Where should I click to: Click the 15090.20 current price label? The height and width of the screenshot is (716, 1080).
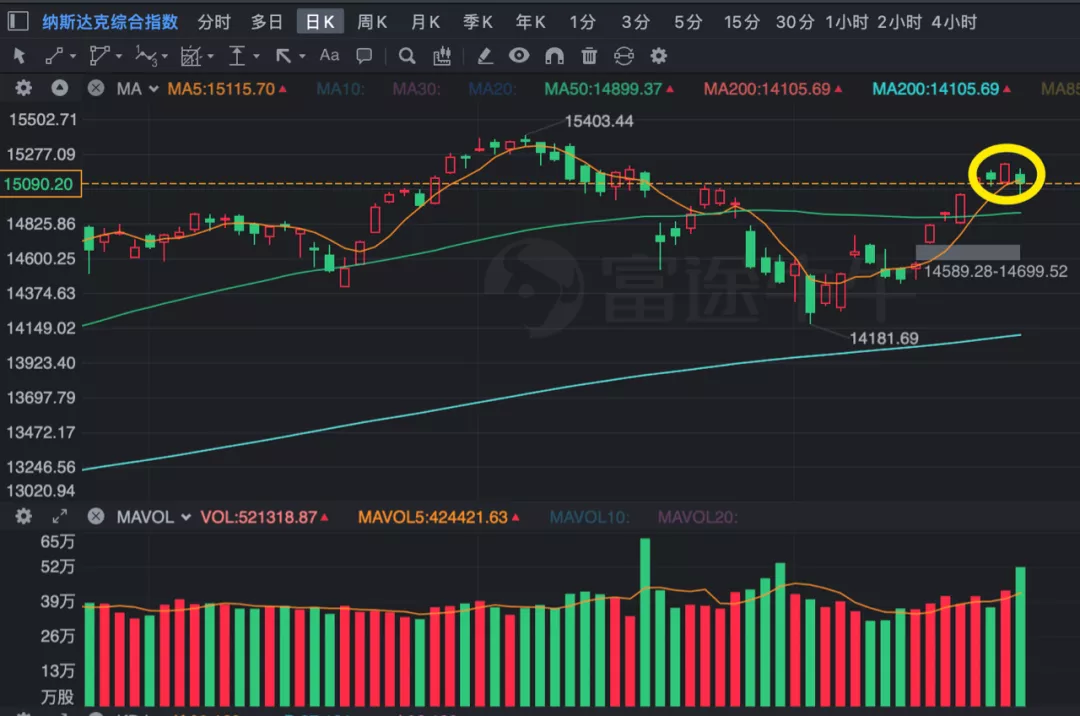(41, 184)
